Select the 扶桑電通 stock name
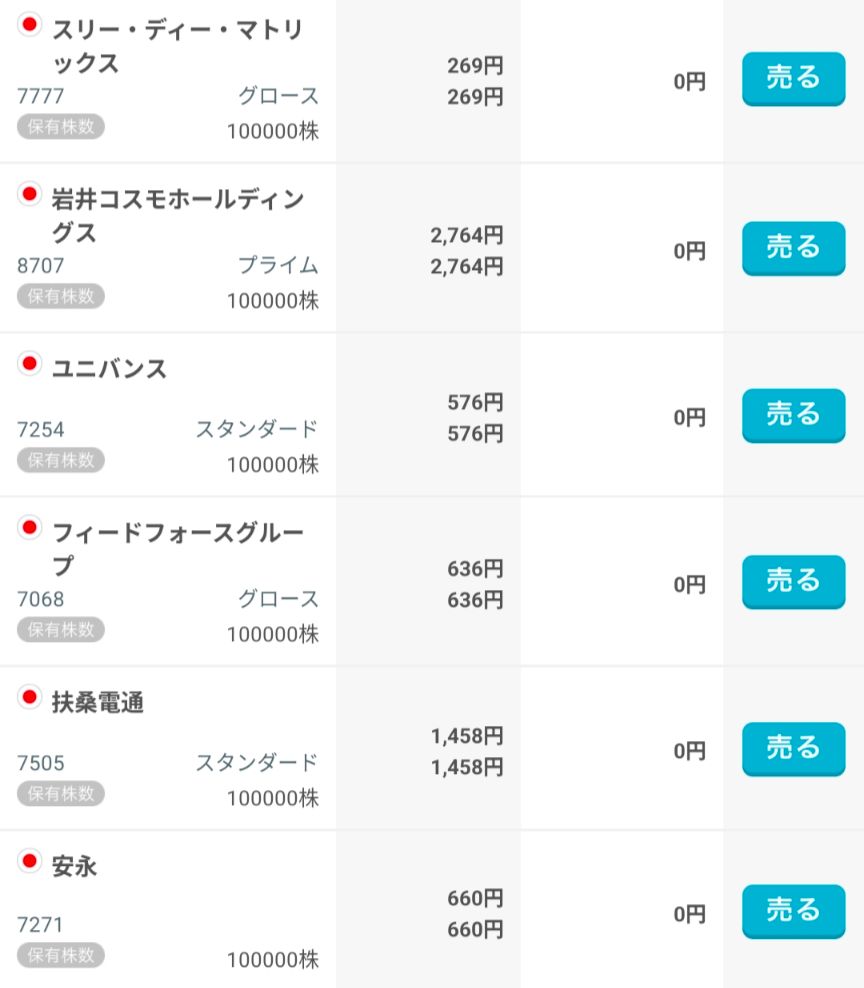 pos(98,703)
